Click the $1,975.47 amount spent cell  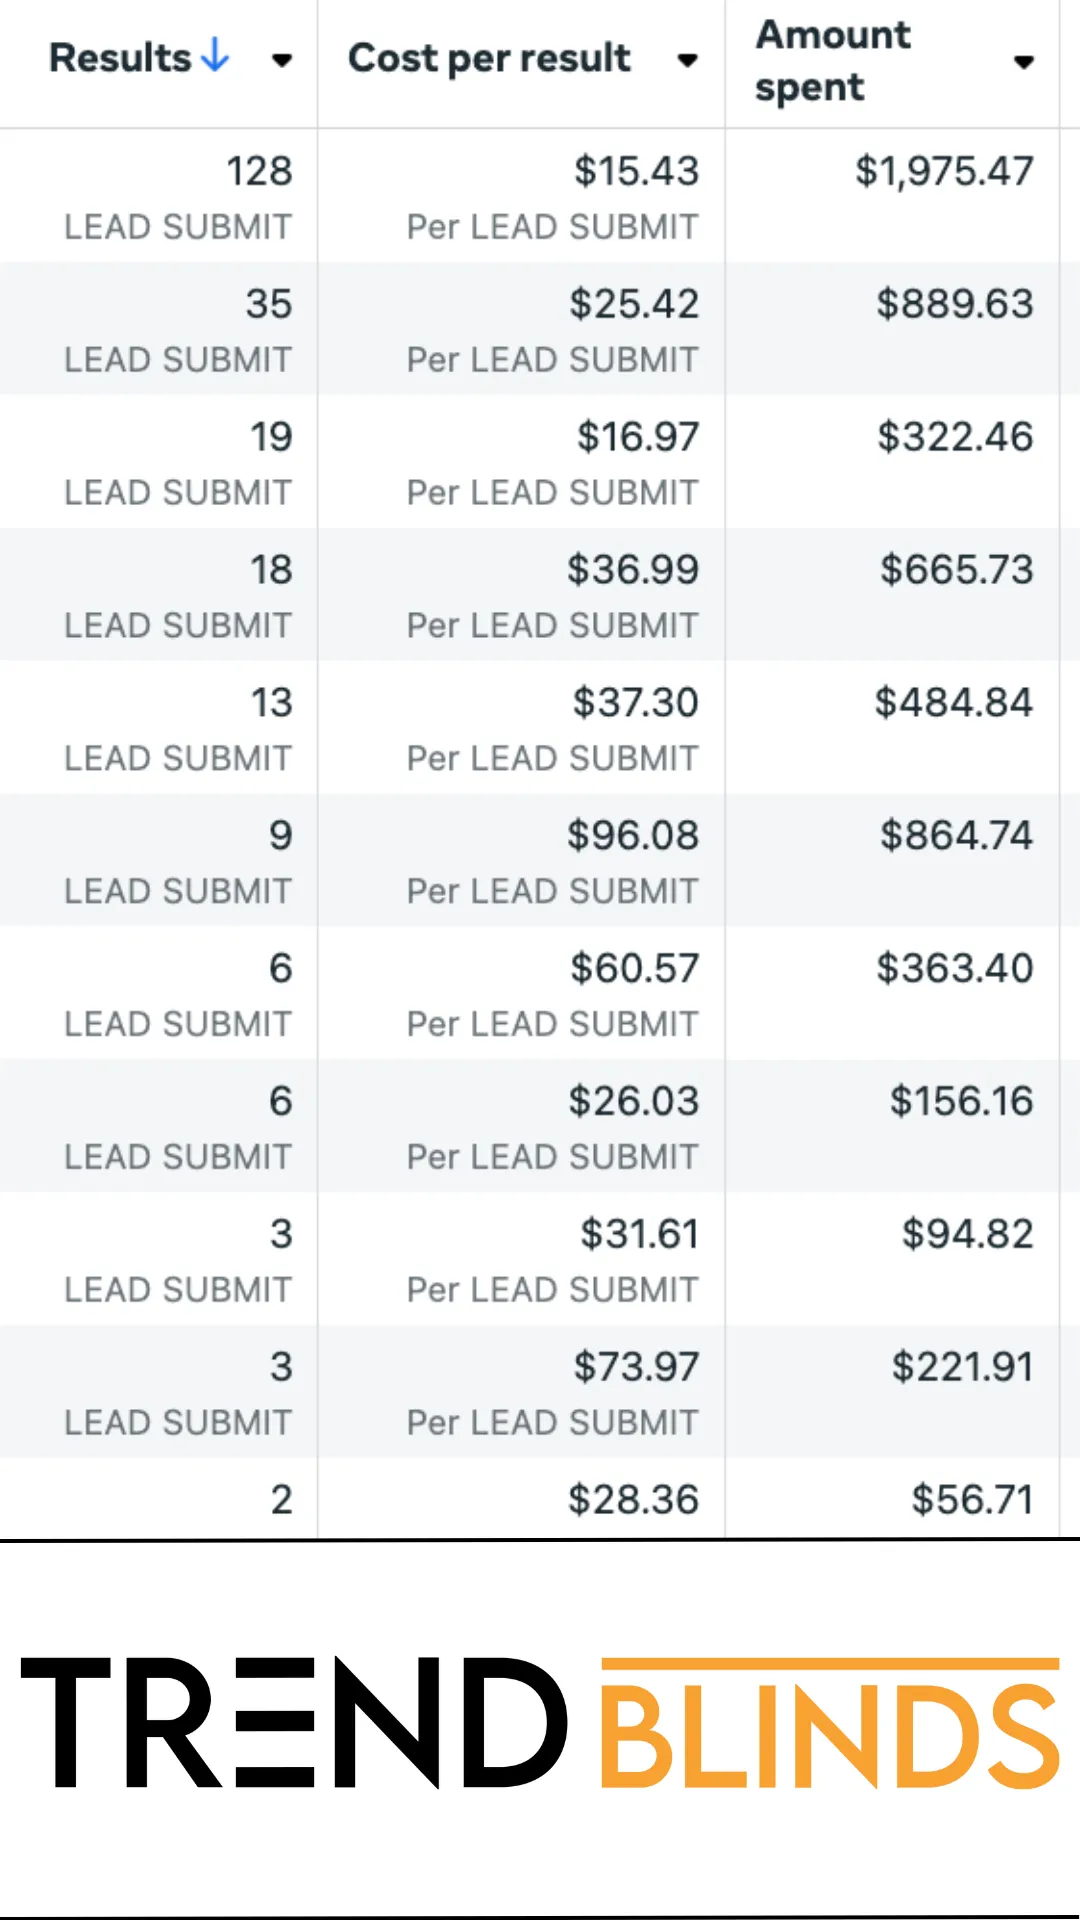tap(944, 171)
